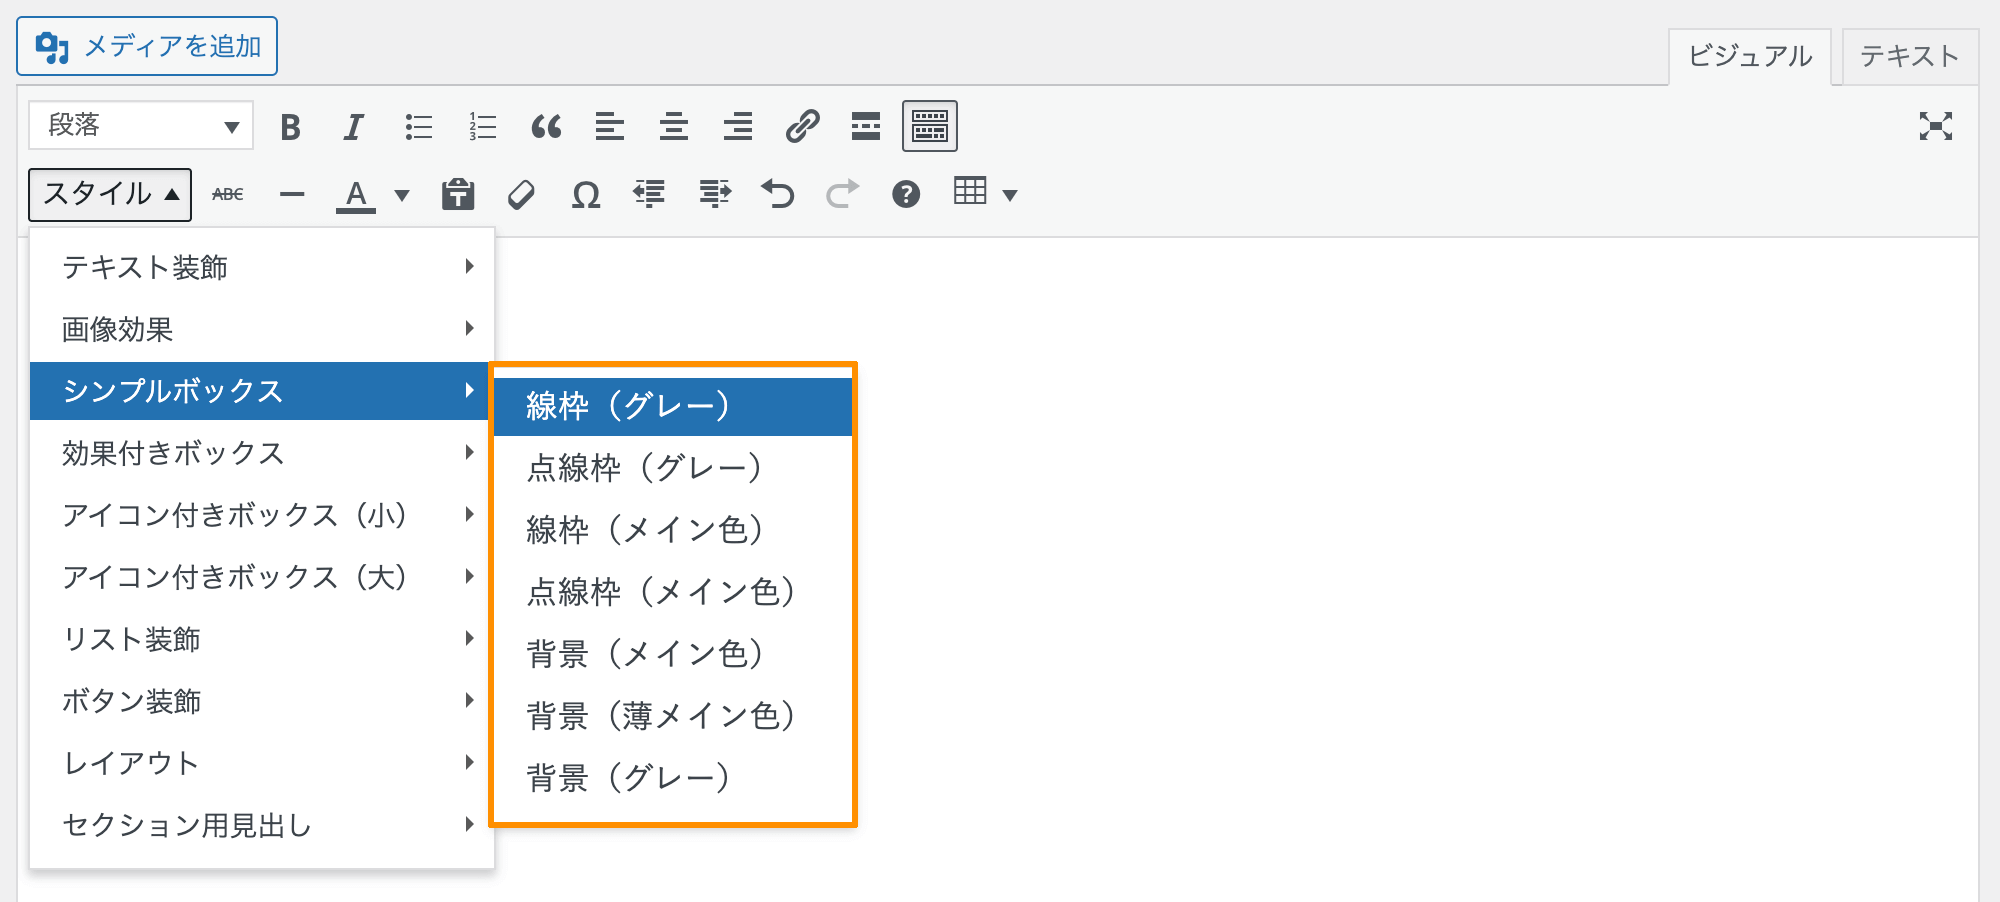2000x902 pixels.
Task: Insert a special character with Omega icon
Action: click(x=586, y=194)
